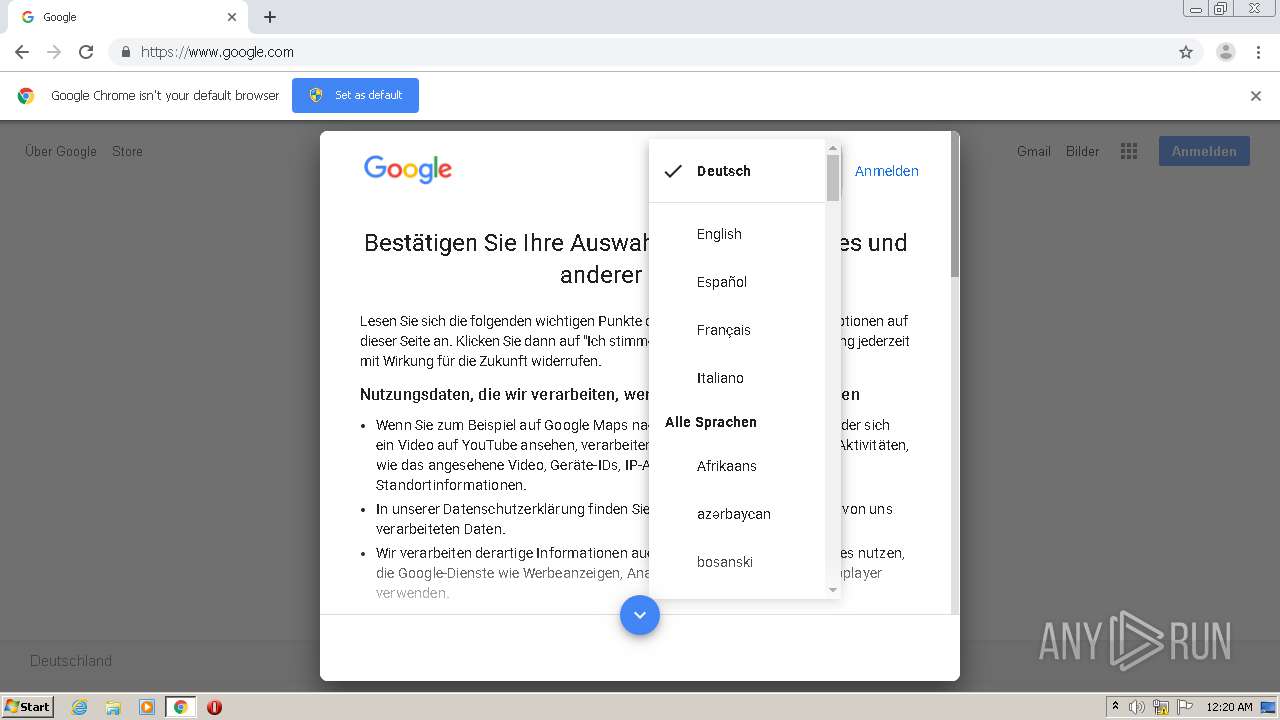Click the browser forward arrow
This screenshot has width=1280, height=720.
[x=54, y=52]
